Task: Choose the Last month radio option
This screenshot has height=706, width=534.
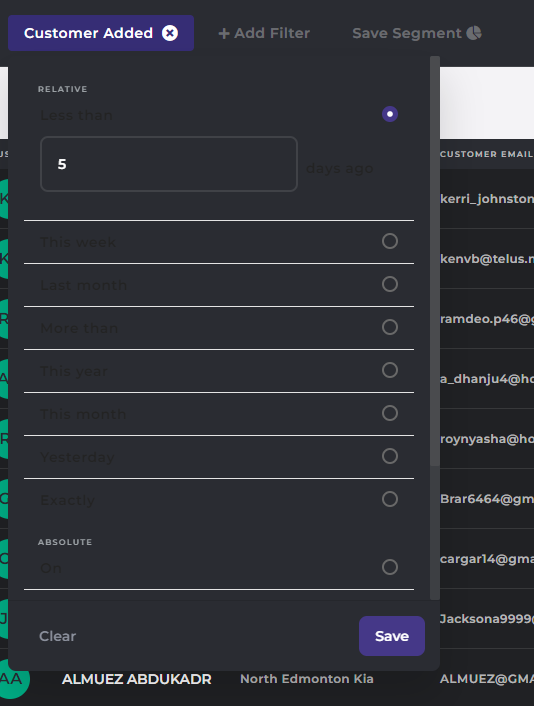Action: (390, 284)
